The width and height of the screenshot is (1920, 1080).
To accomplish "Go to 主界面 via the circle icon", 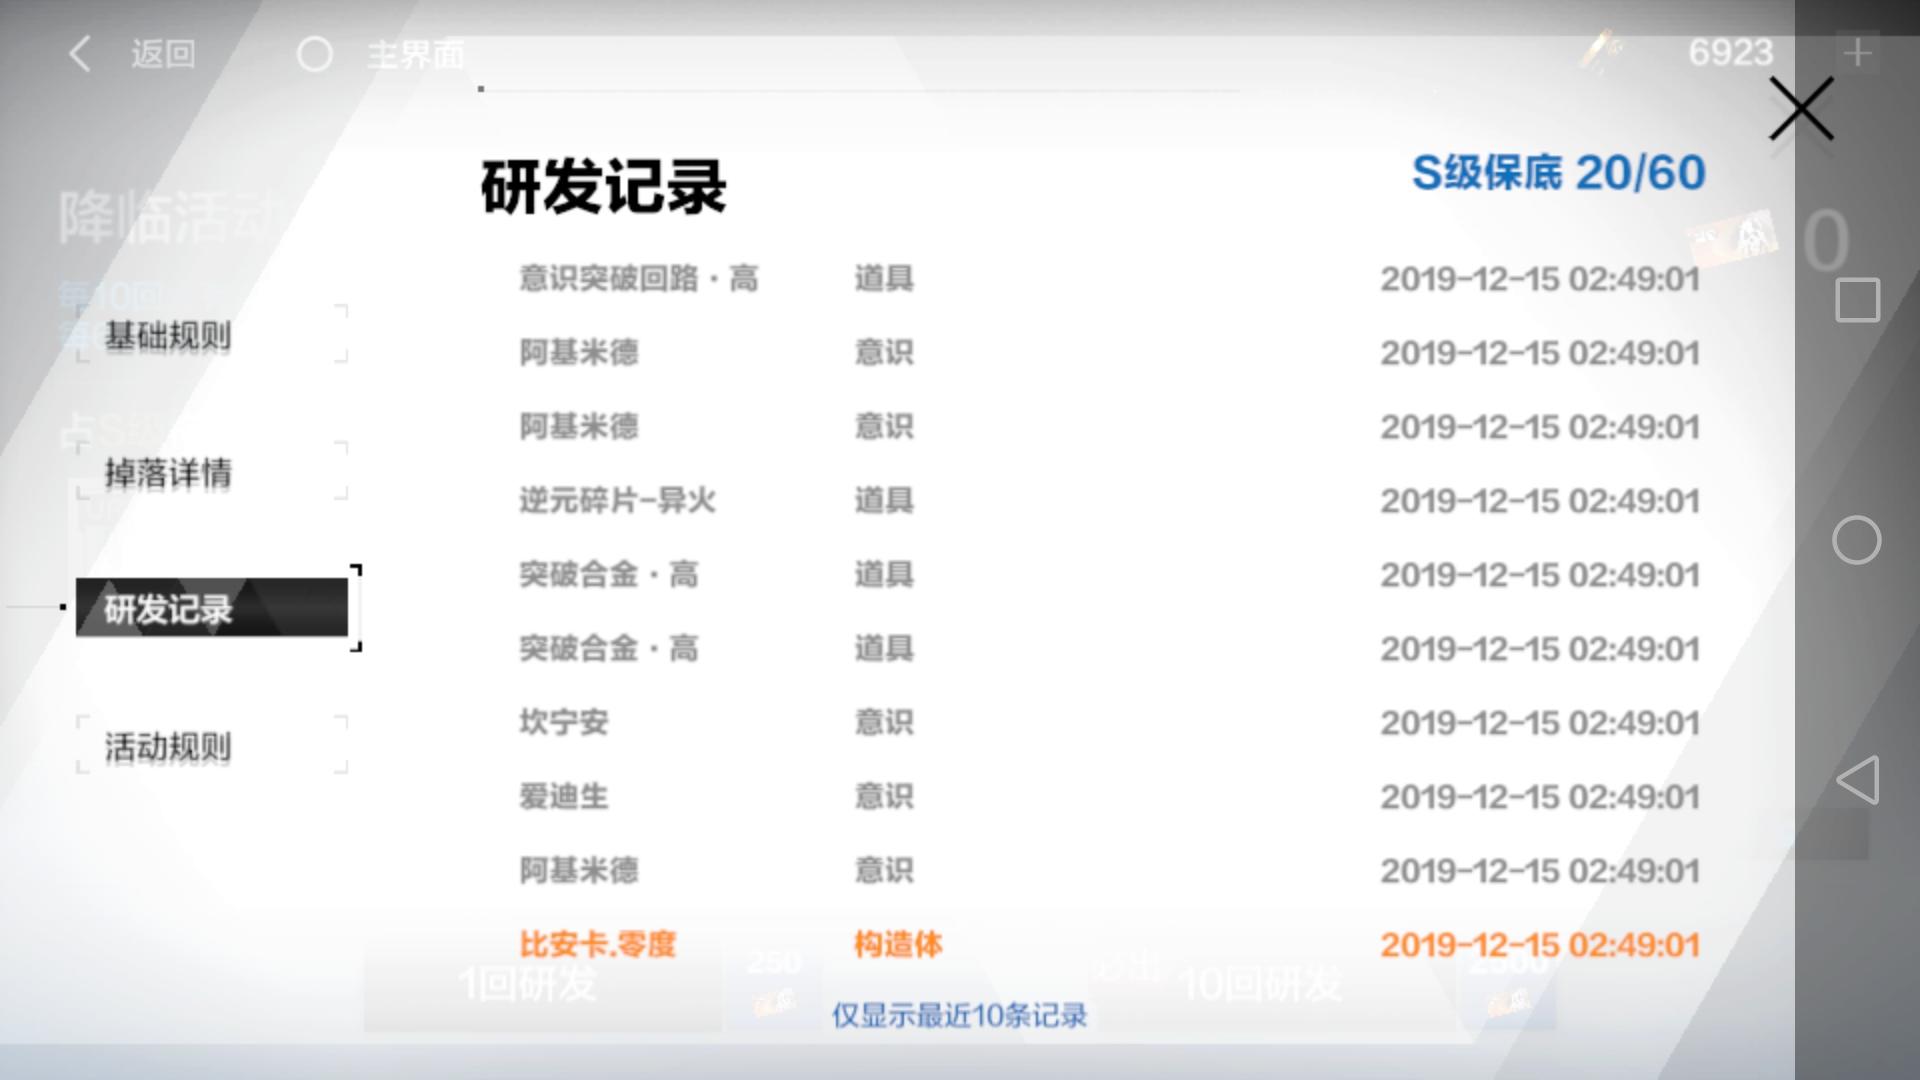I will click(315, 53).
